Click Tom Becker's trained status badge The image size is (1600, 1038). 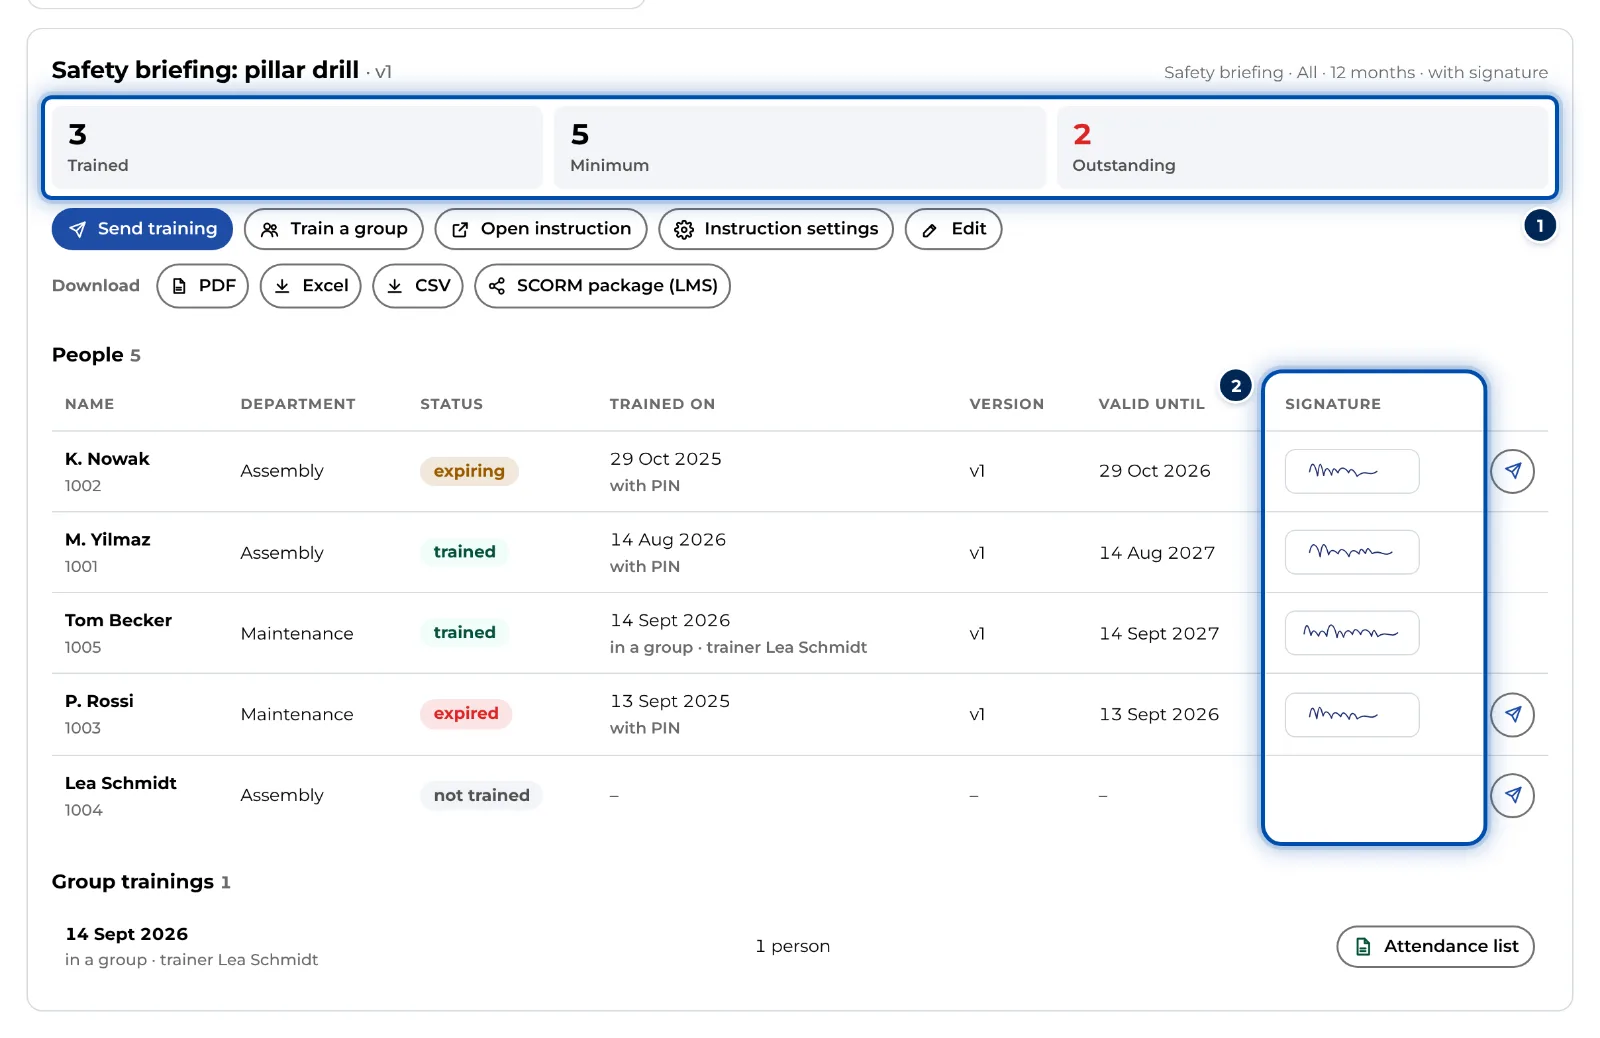tap(464, 633)
